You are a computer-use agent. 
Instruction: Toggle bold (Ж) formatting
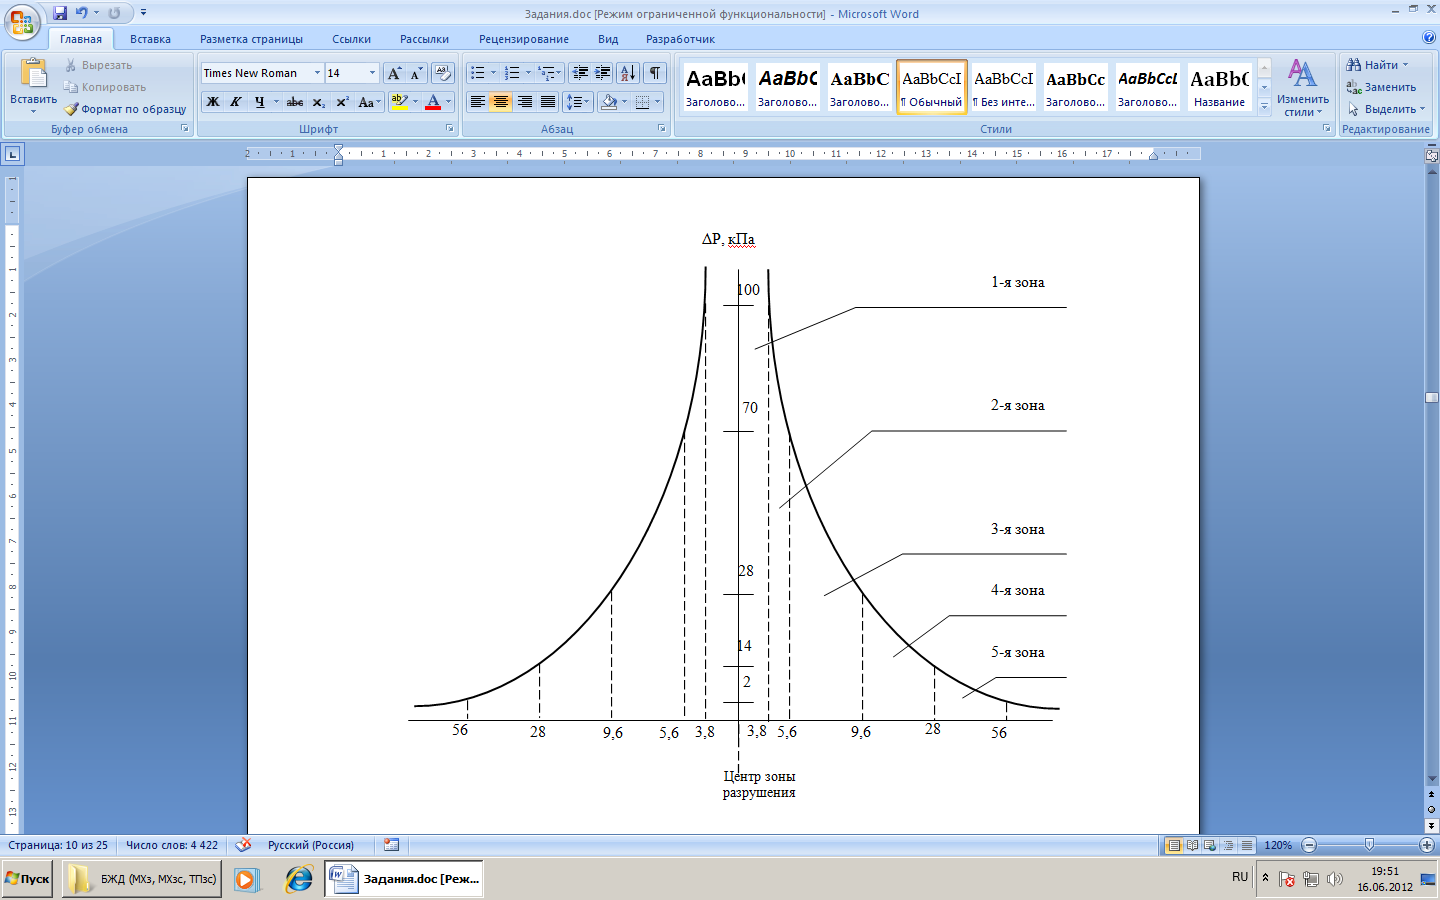[213, 102]
